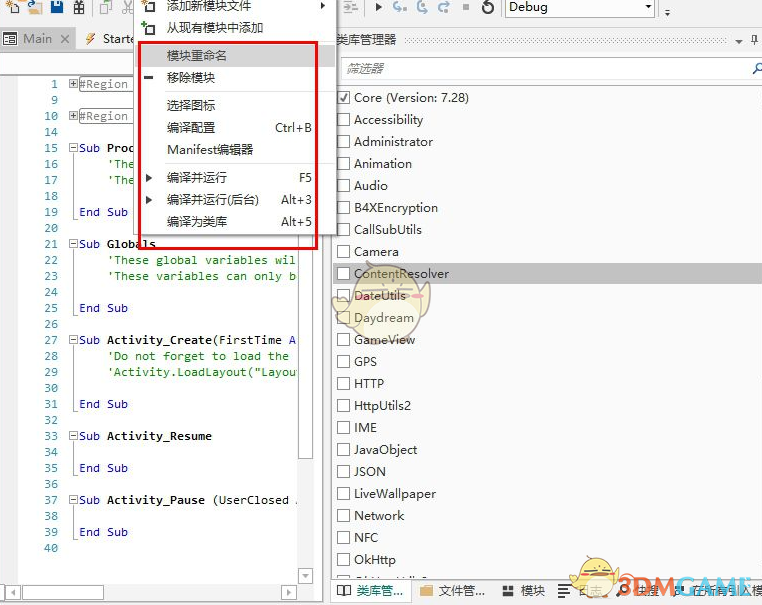Click the Save floppy disk icon
Image resolution: width=762 pixels, height=605 pixels.
click(57, 6)
